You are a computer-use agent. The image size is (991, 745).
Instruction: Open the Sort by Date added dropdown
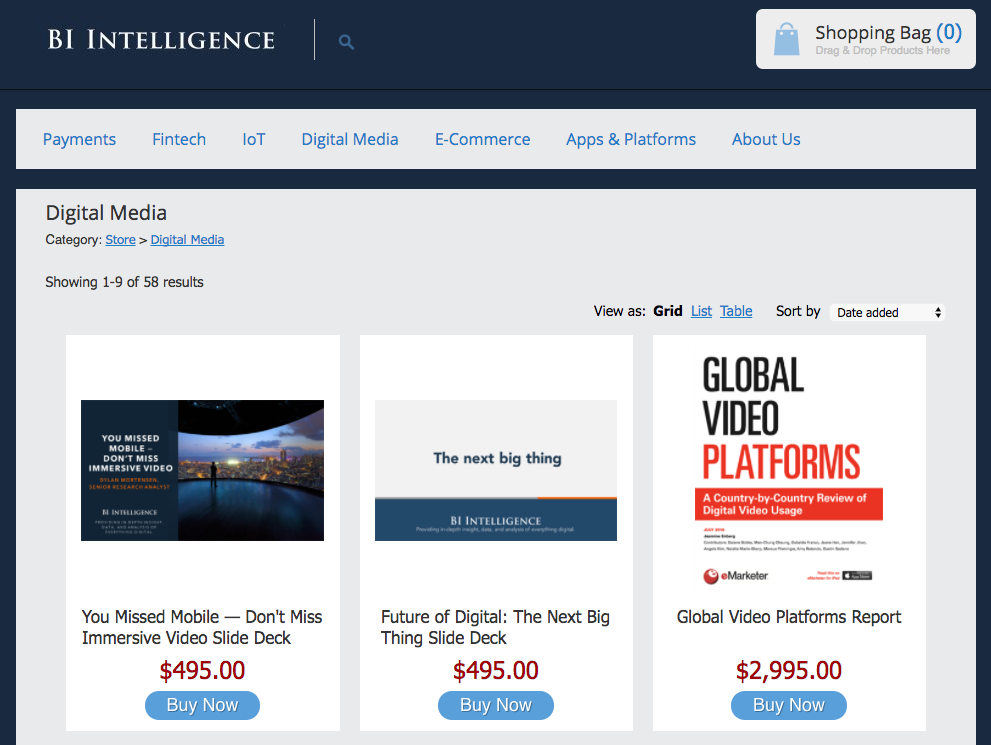click(x=887, y=312)
